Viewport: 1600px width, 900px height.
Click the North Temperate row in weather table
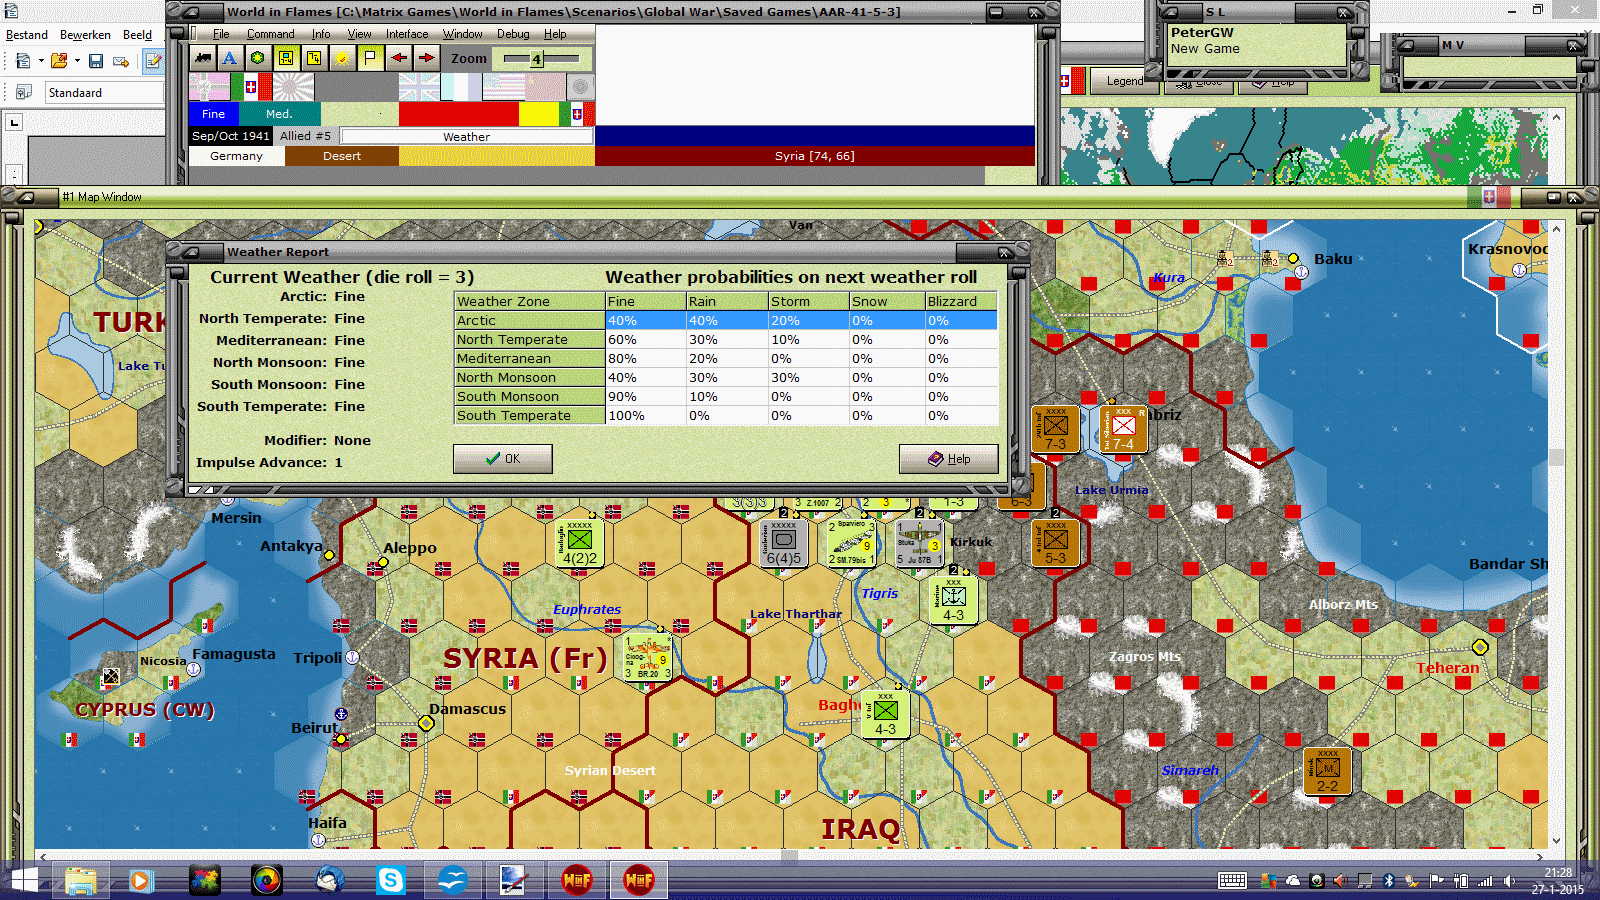tap(726, 340)
